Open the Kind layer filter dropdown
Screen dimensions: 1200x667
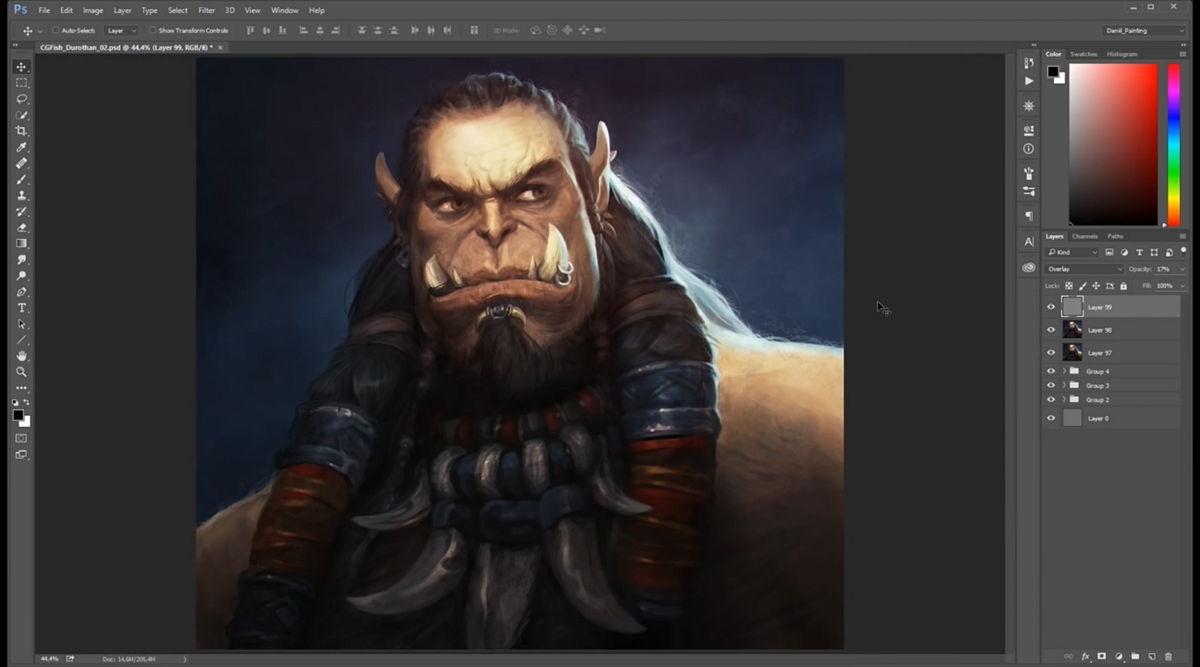click(x=1072, y=252)
